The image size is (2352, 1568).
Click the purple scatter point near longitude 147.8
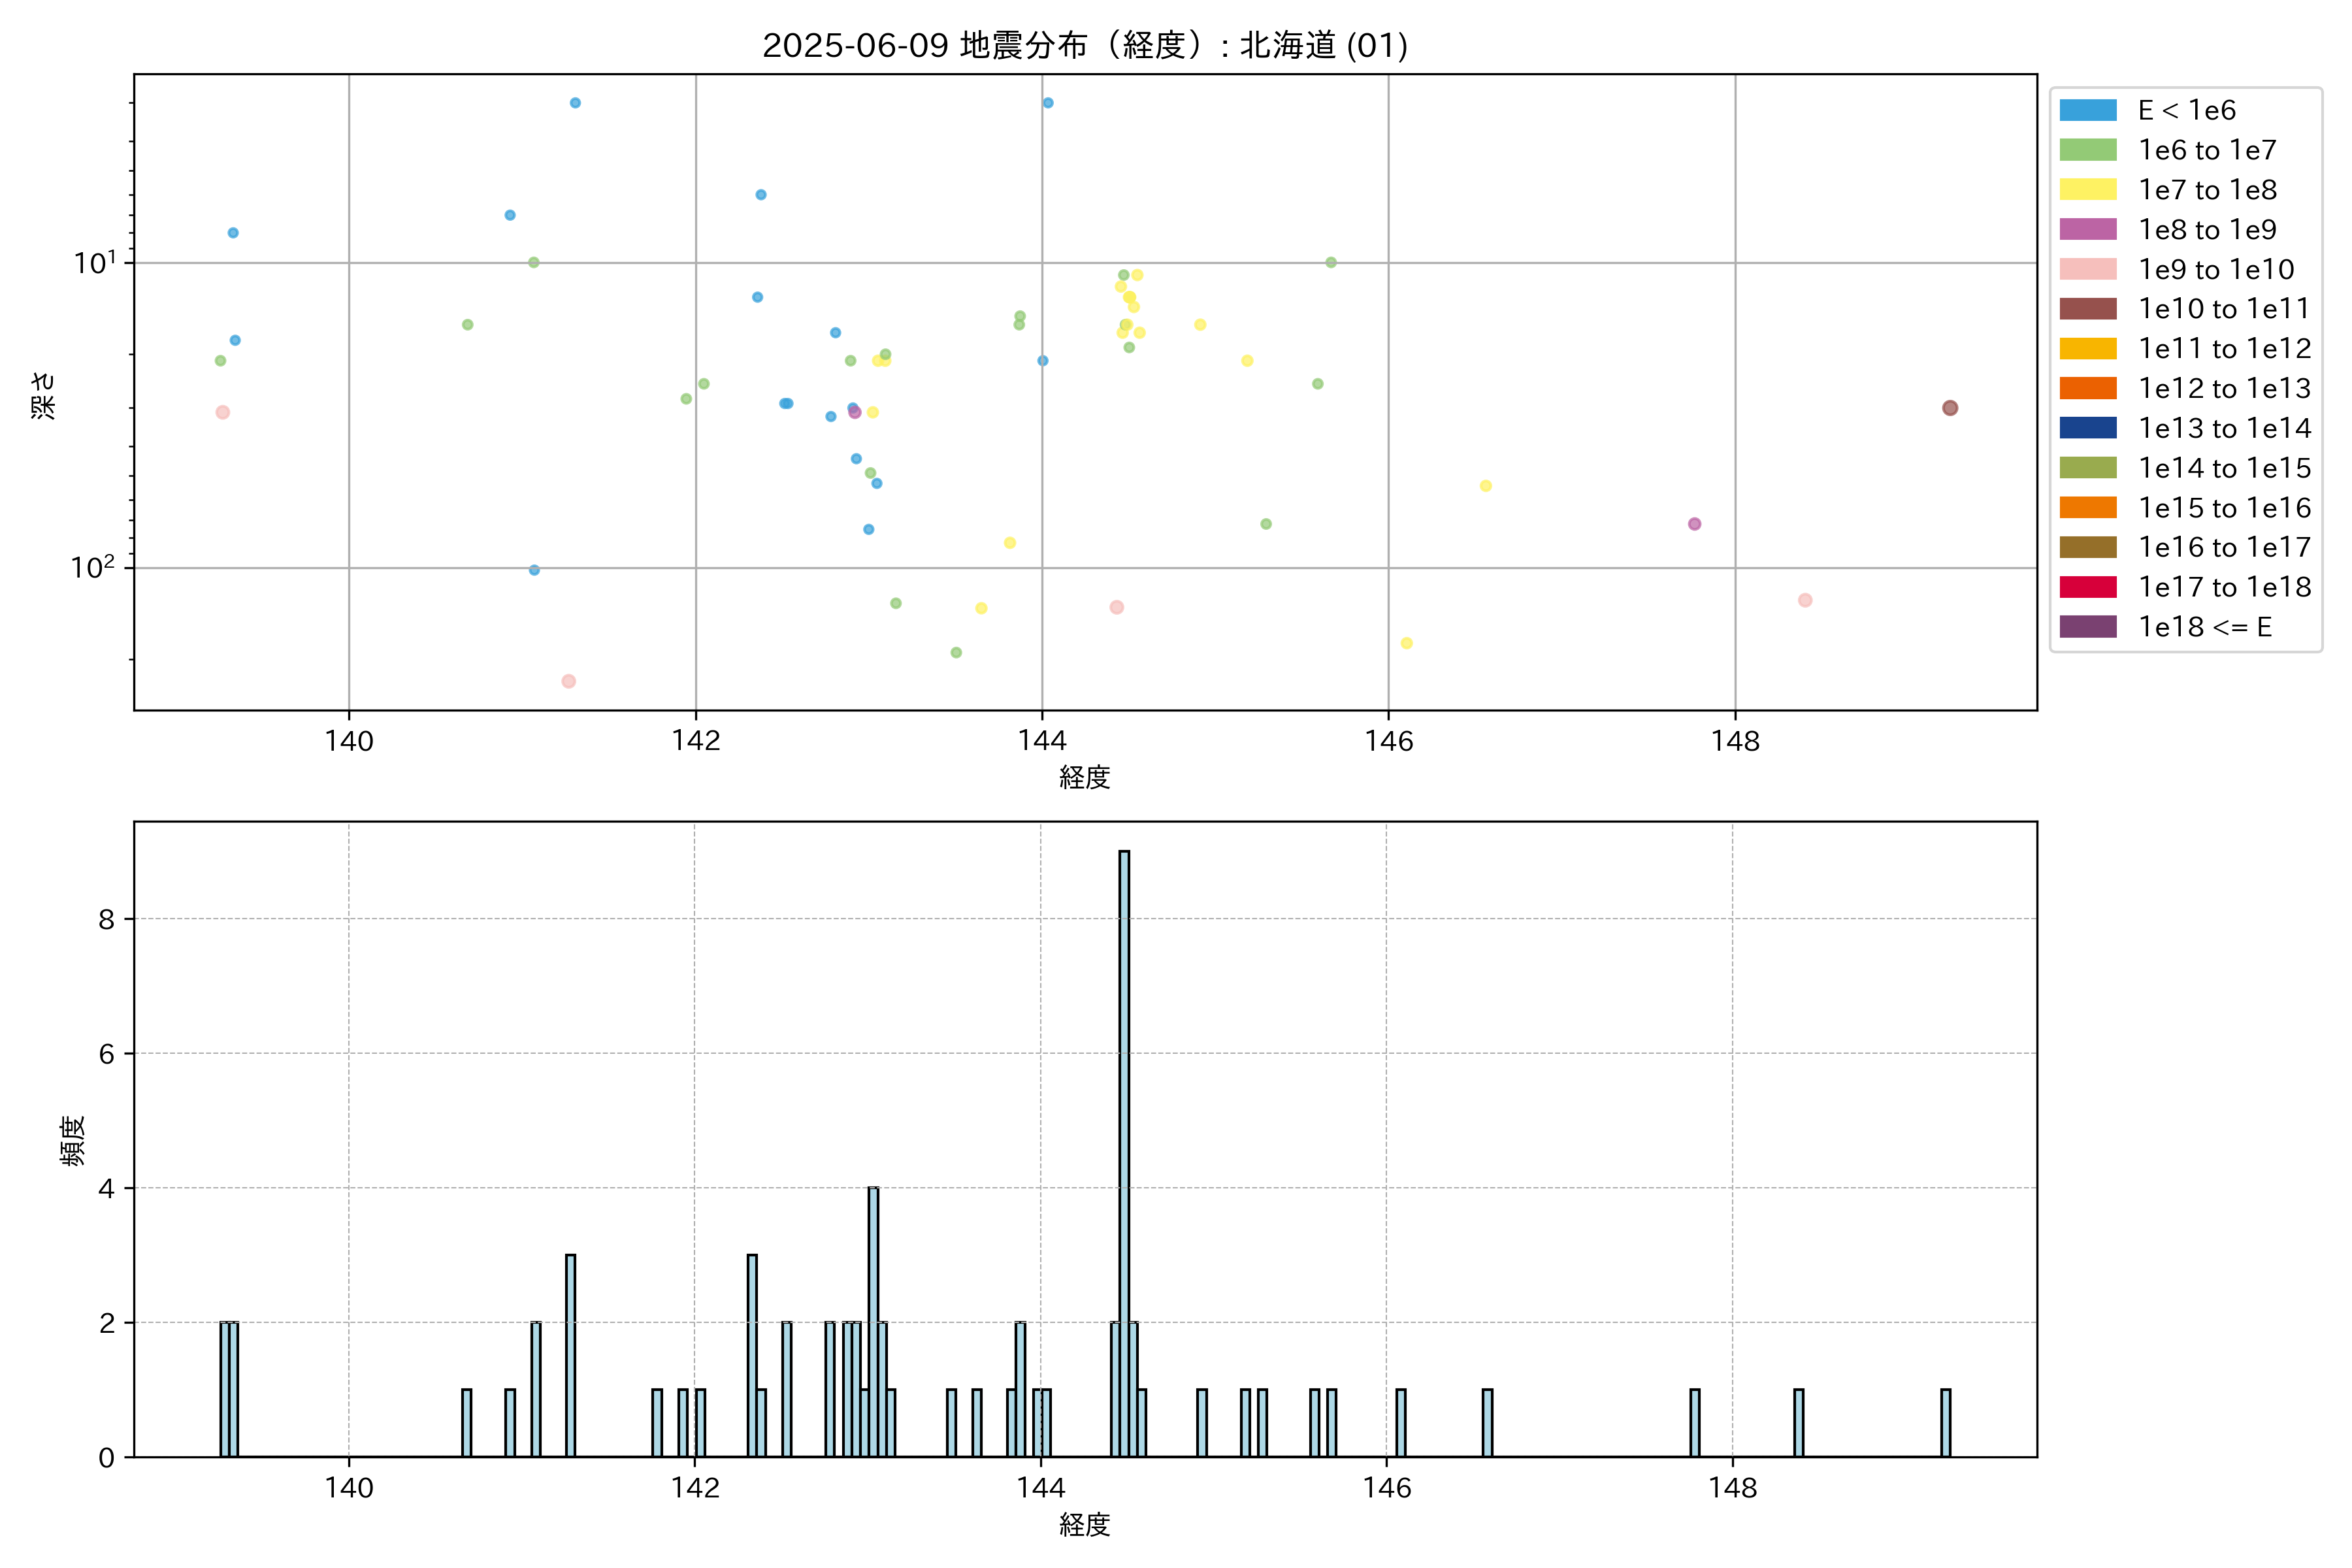click(x=1694, y=524)
